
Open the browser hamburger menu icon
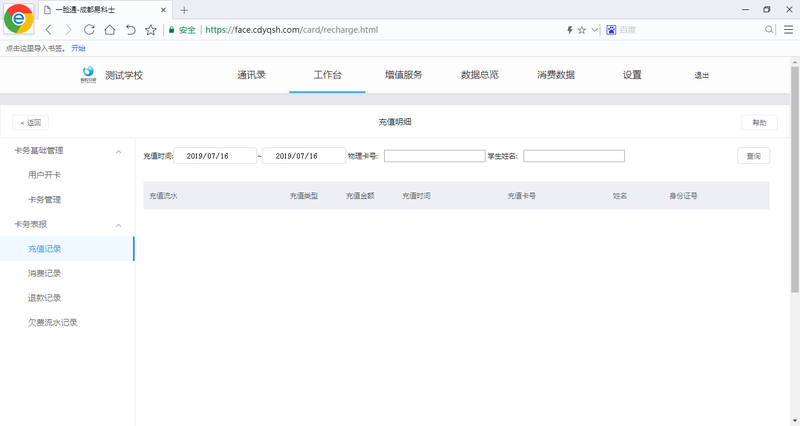[788, 30]
